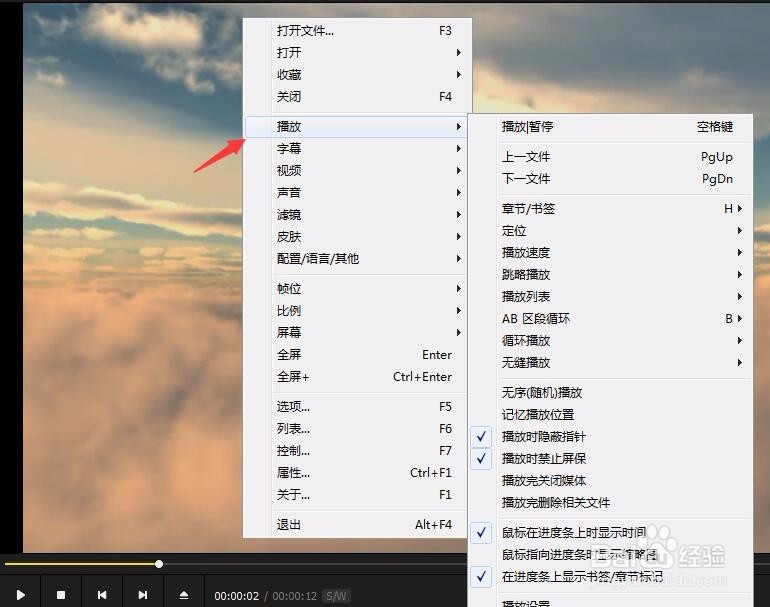Enable 播放完关闭媒体 option
Image resolution: width=770 pixels, height=607 pixels.
[610, 480]
